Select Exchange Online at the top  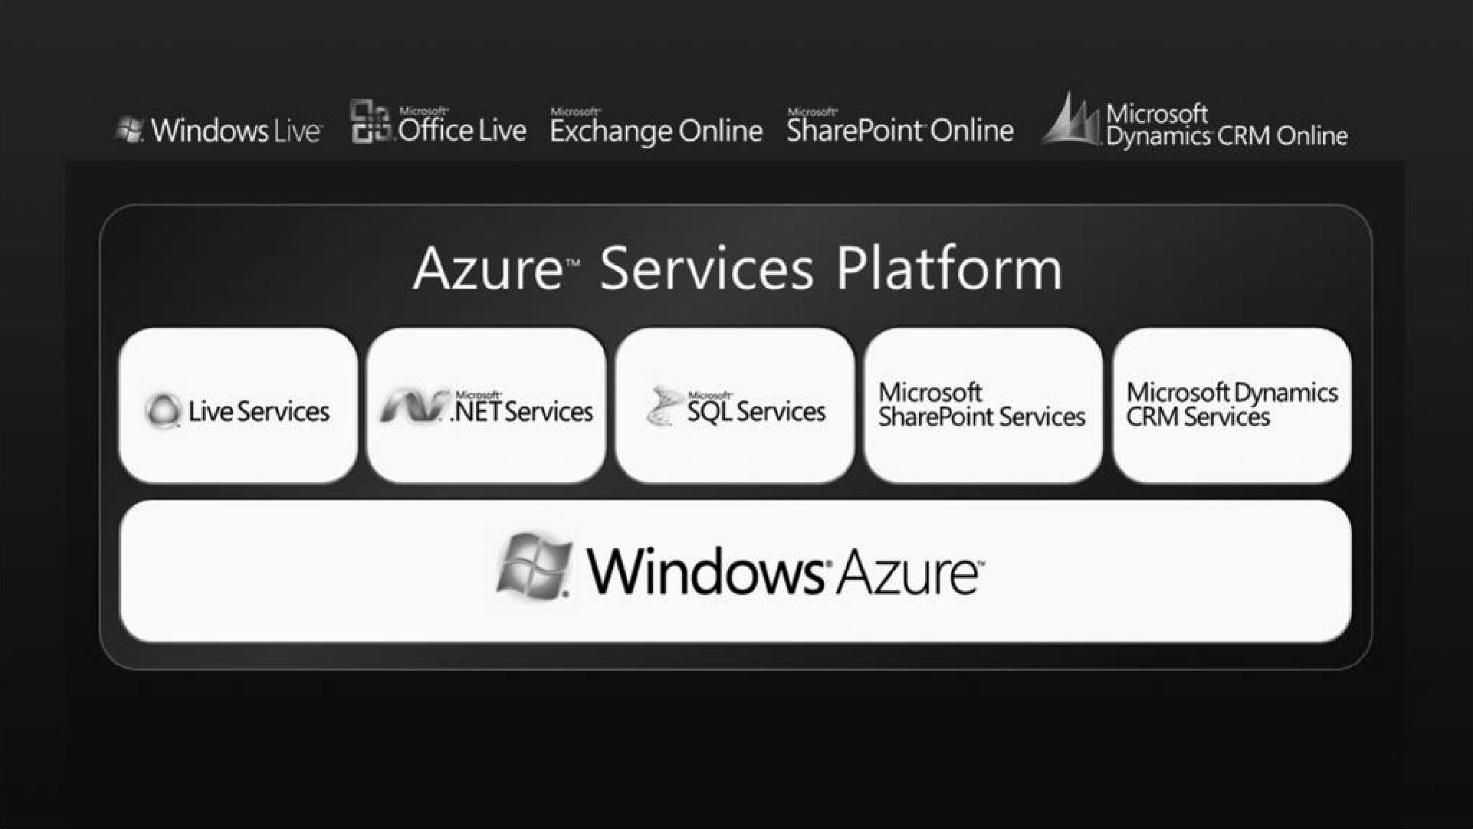pos(656,129)
